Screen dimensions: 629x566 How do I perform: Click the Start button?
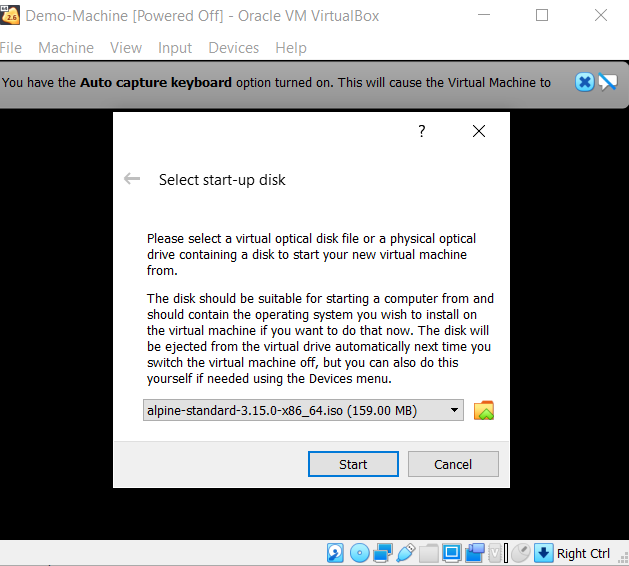pyautogui.click(x=353, y=464)
